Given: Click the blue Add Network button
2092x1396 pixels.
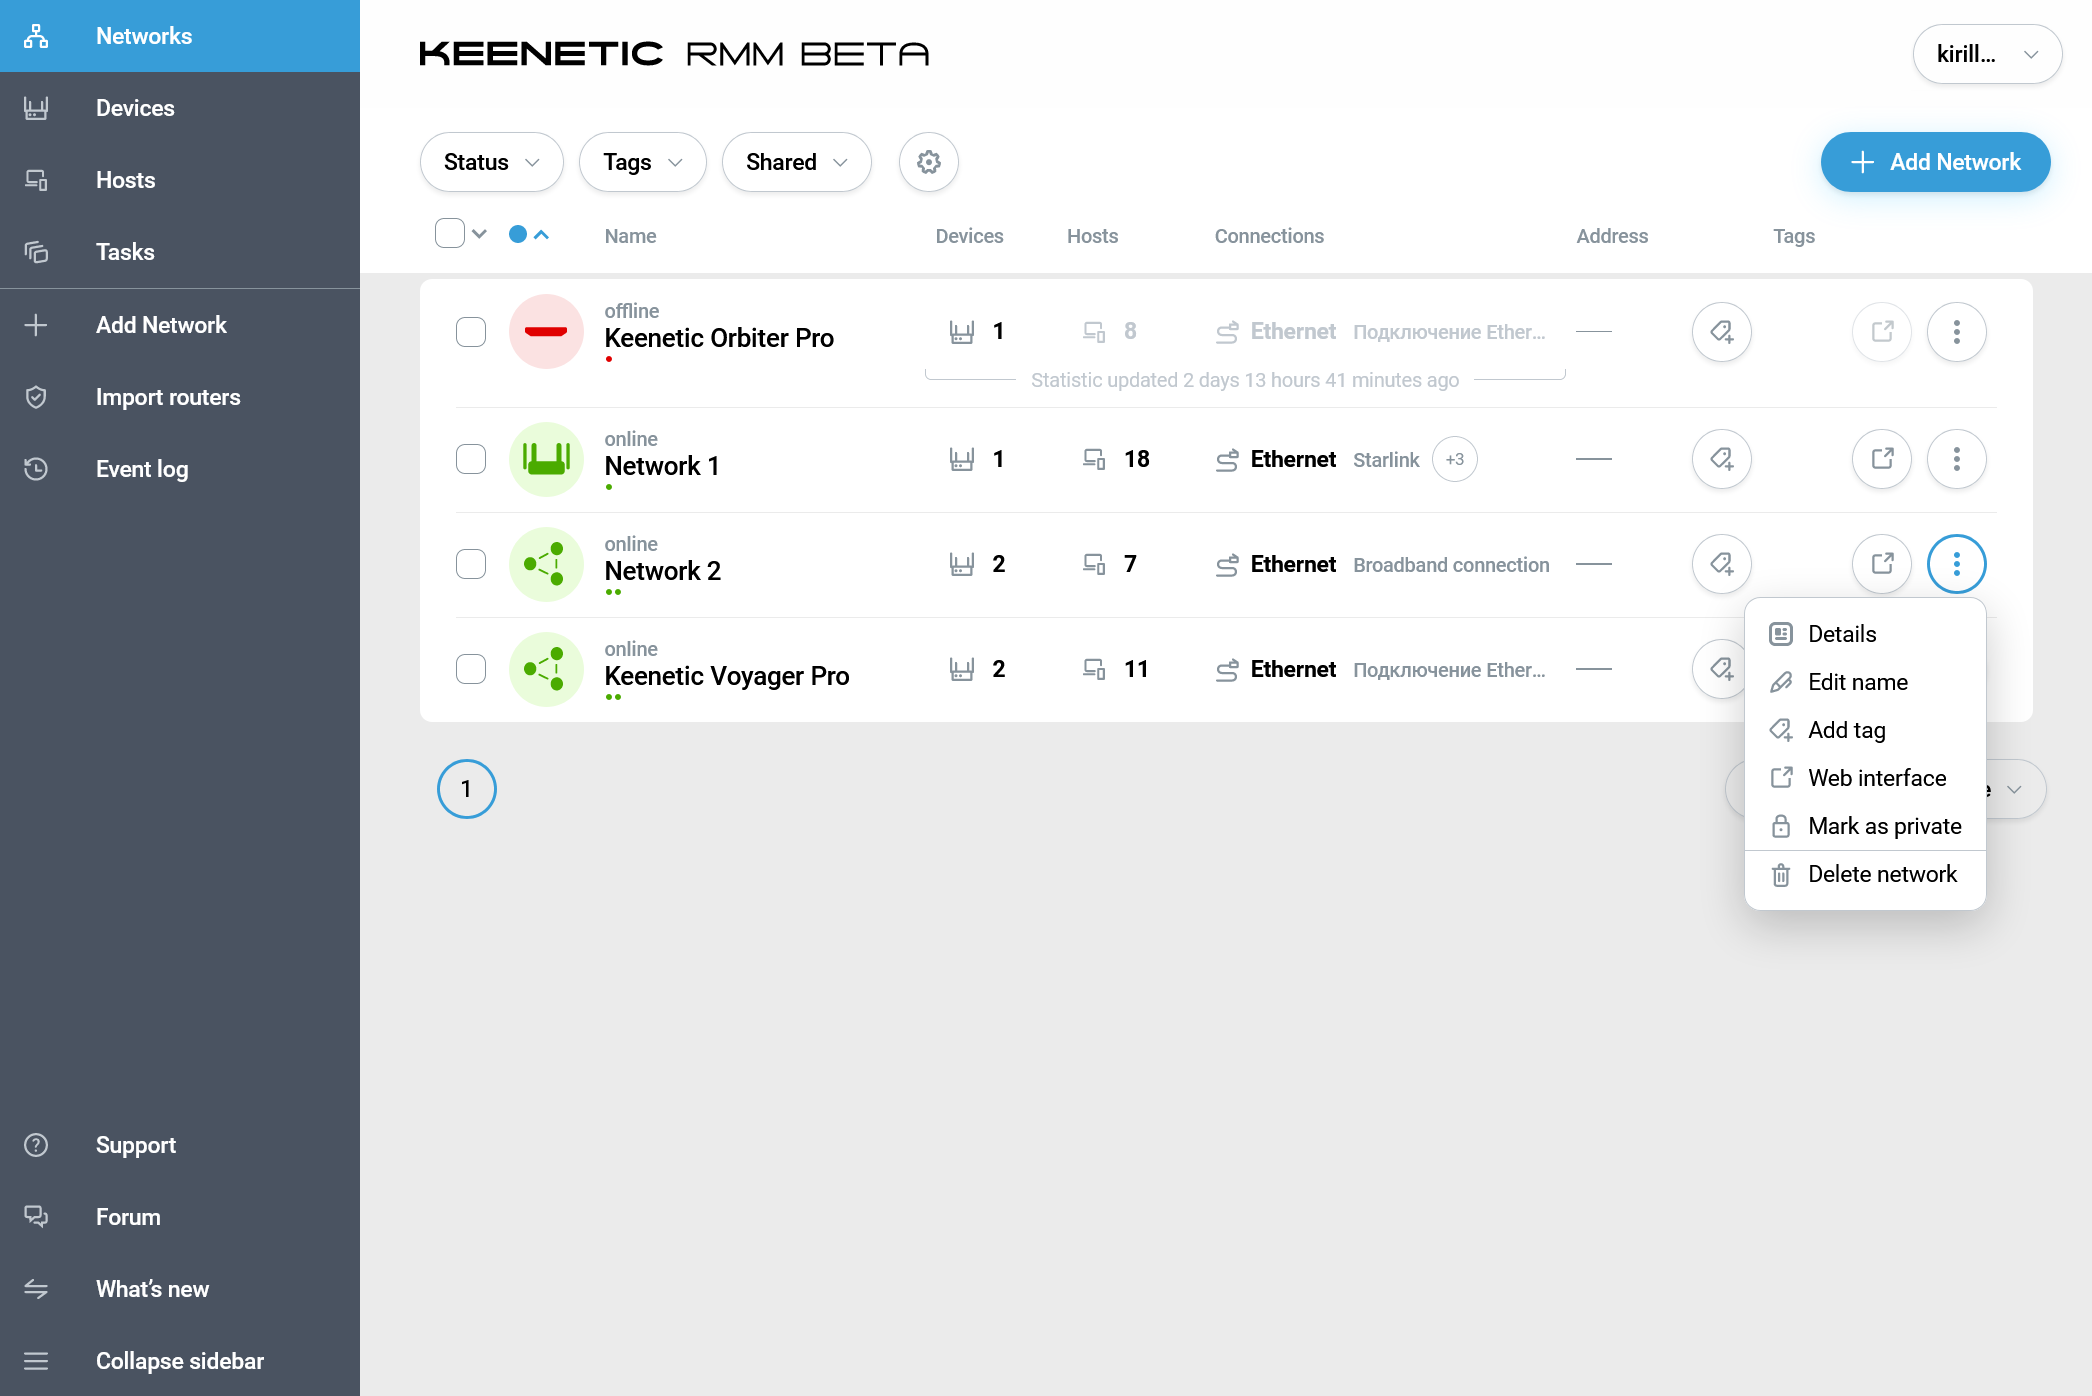Looking at the screenshot, I should 1934,162.
